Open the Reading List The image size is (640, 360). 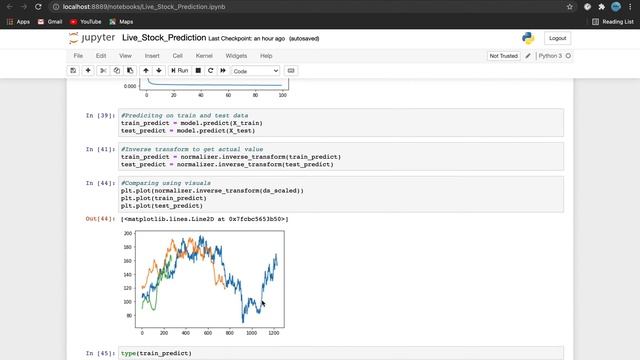613,22
